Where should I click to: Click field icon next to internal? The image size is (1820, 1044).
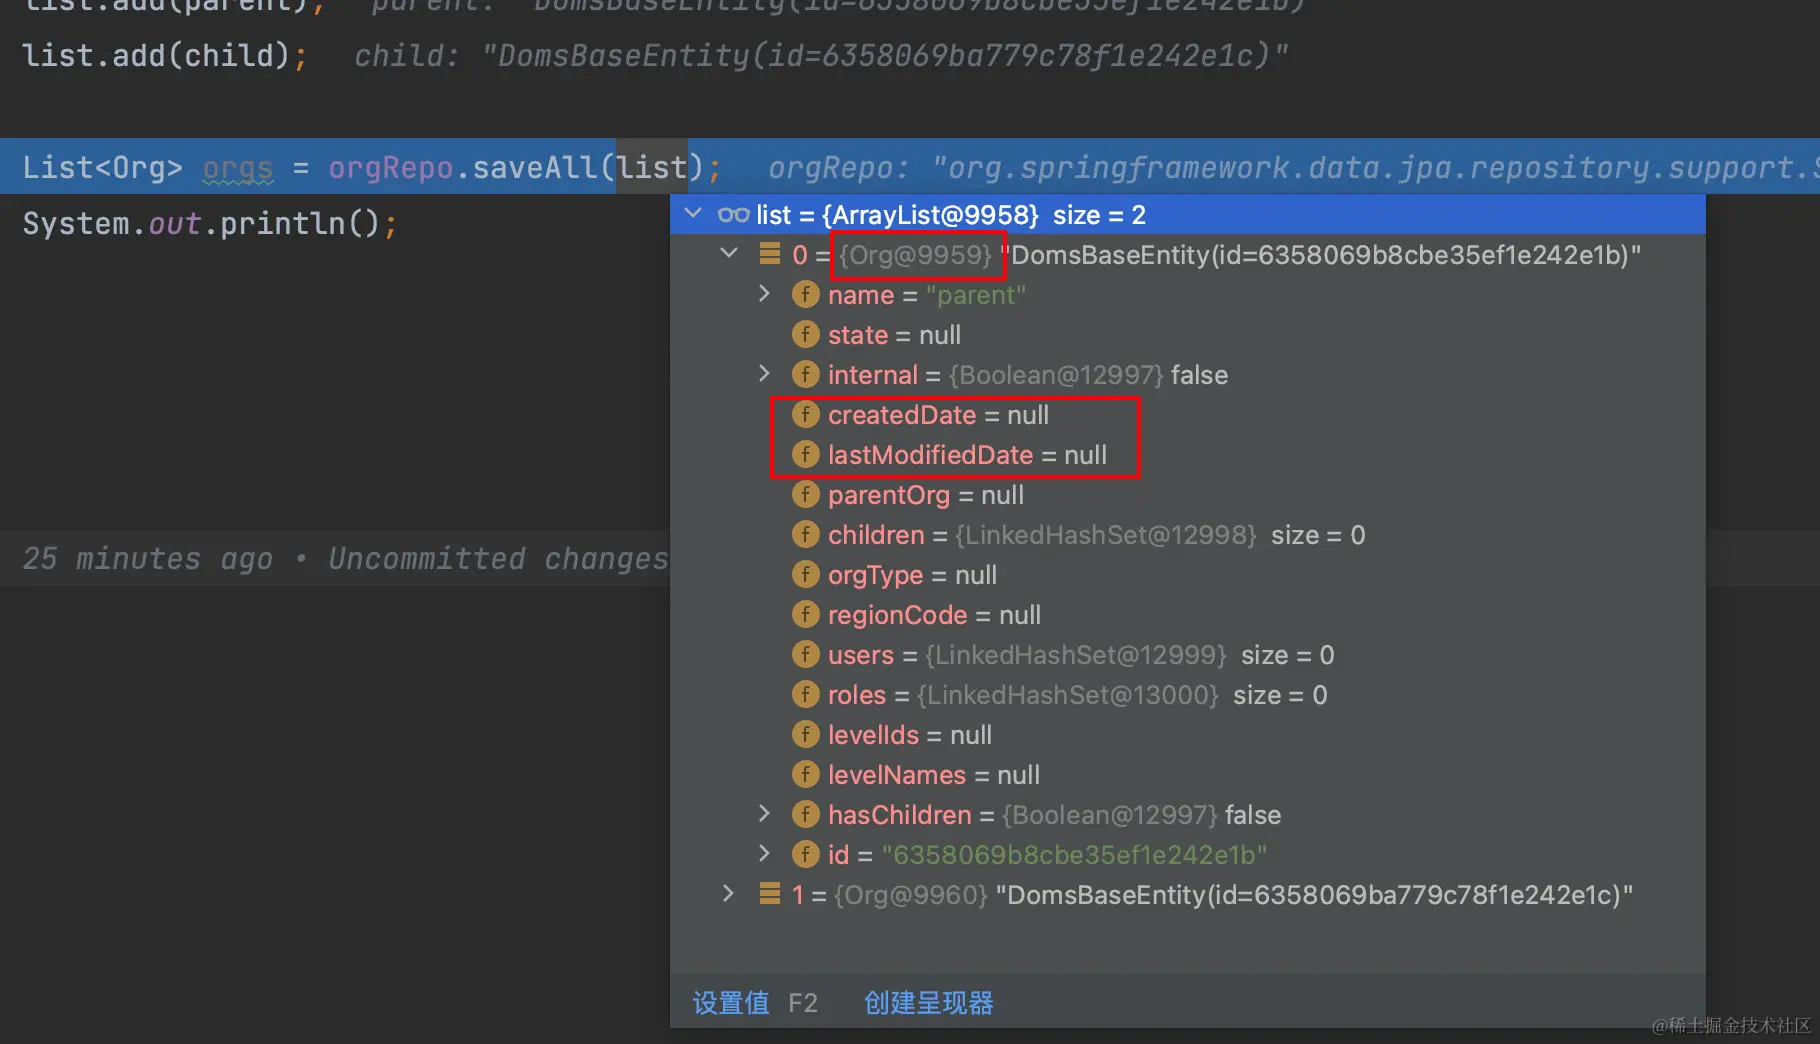(805, 374)
